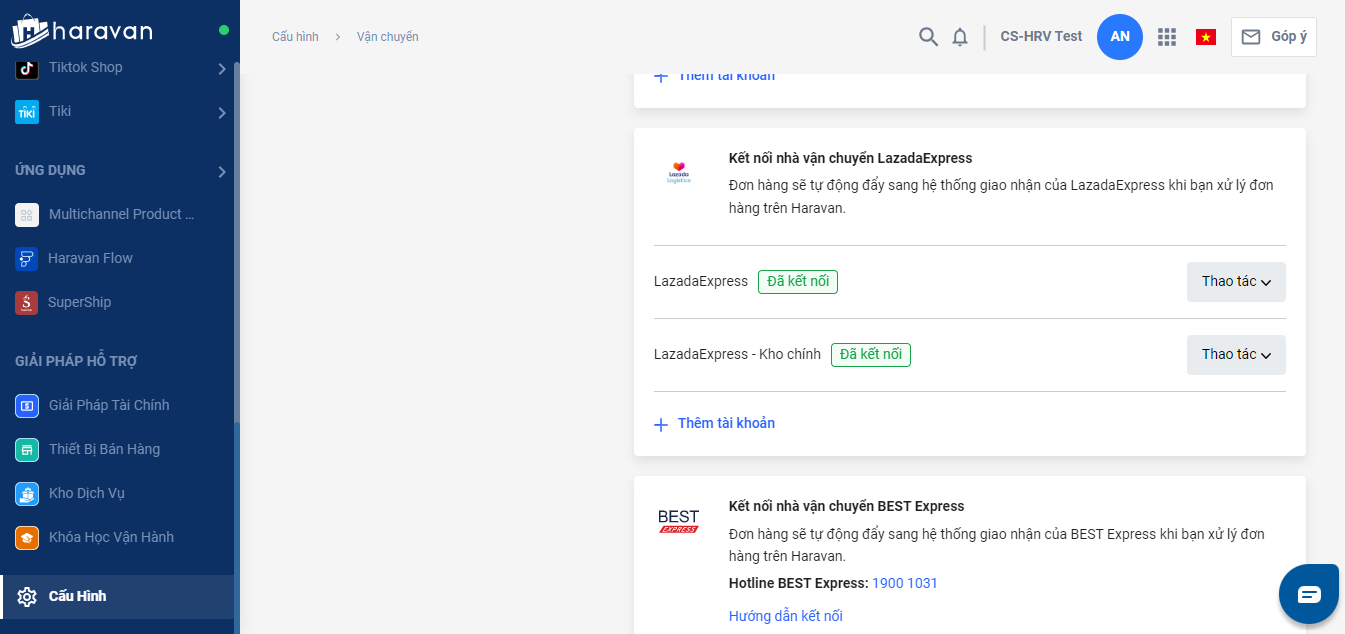Click Thêm tài khoản under LazadaExpress
The width and height of the screenshot is (1345, 634).
pyautogui.click(x=725, y=423)
